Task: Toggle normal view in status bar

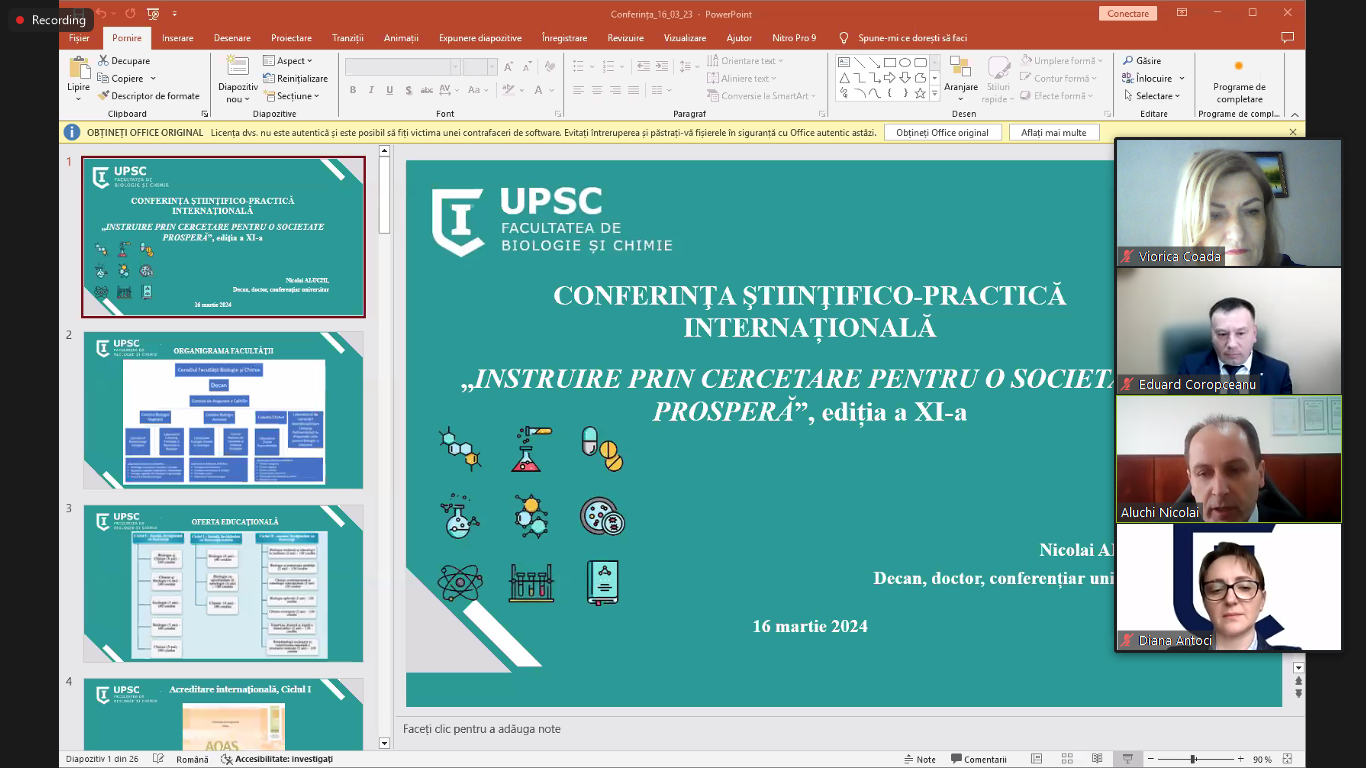Action: (1037, 759)
